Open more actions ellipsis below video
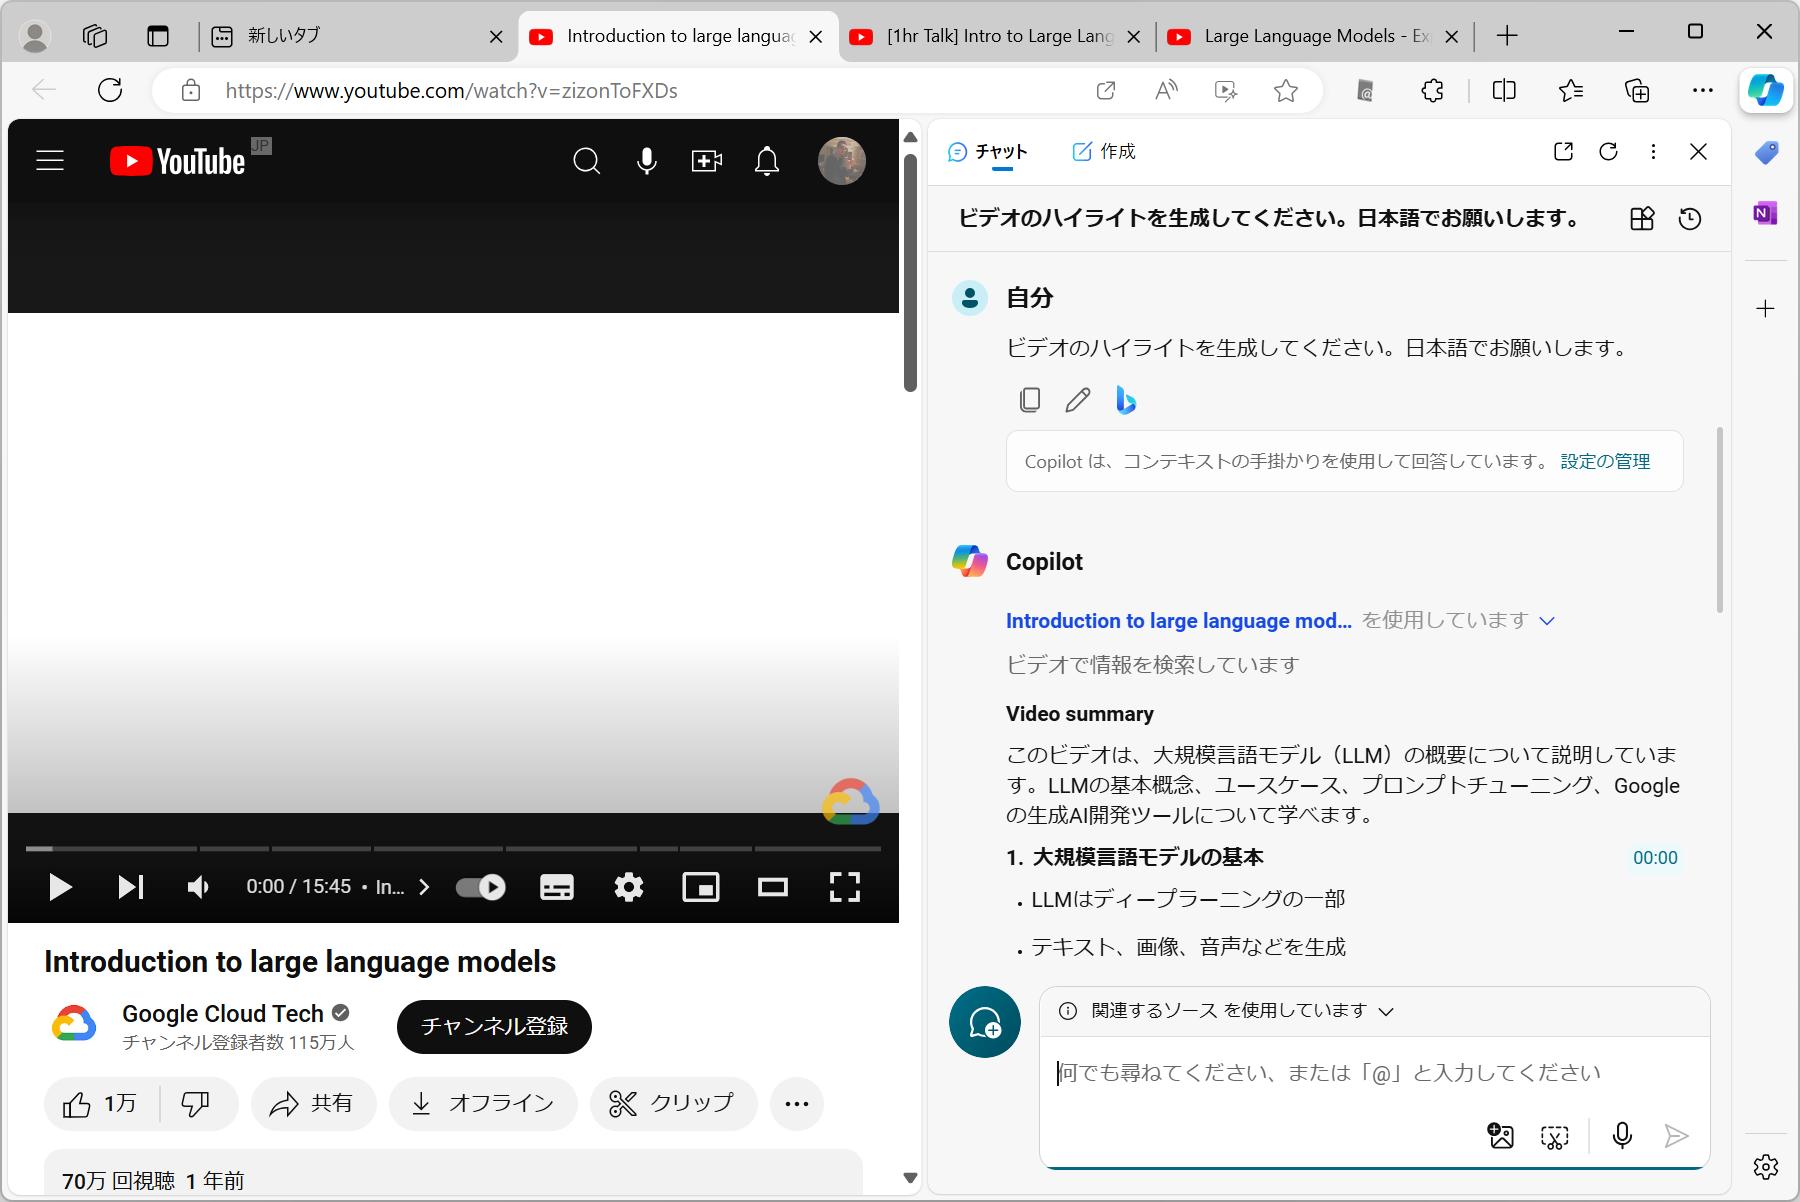 coord(797,1104)
